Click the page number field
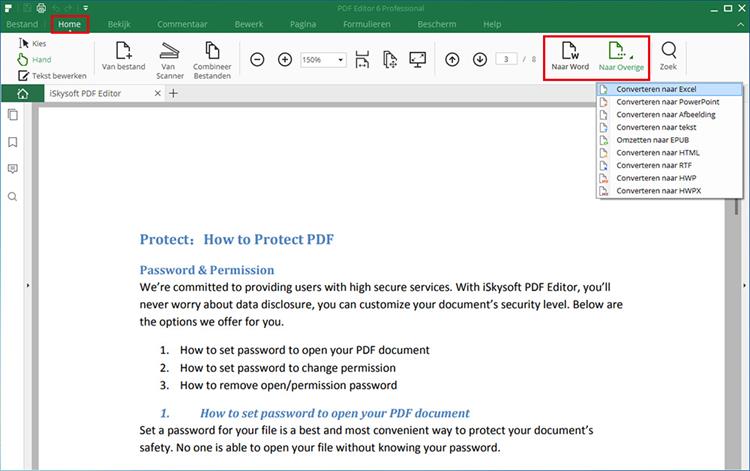The width and height of the screenshot is (750, 471). point(506,59)
